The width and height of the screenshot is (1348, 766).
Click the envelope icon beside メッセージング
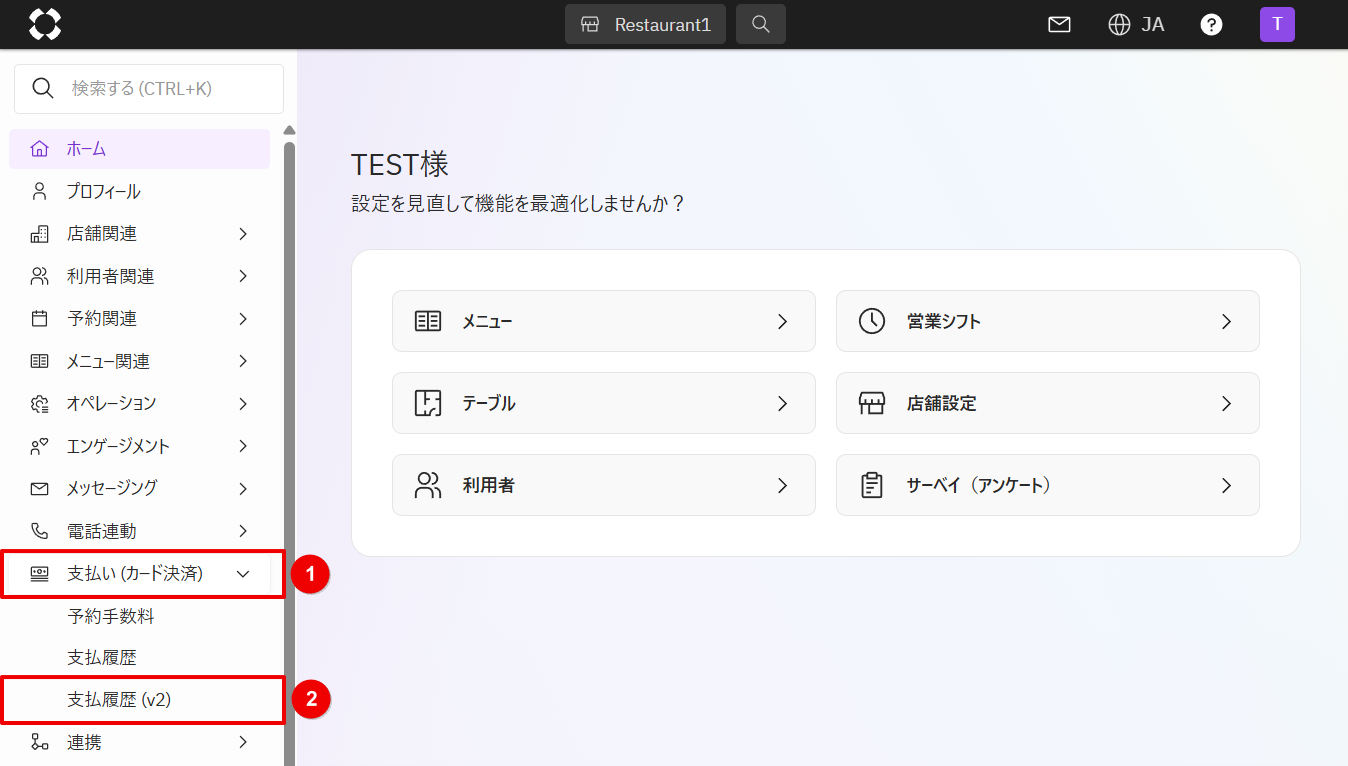40,489
